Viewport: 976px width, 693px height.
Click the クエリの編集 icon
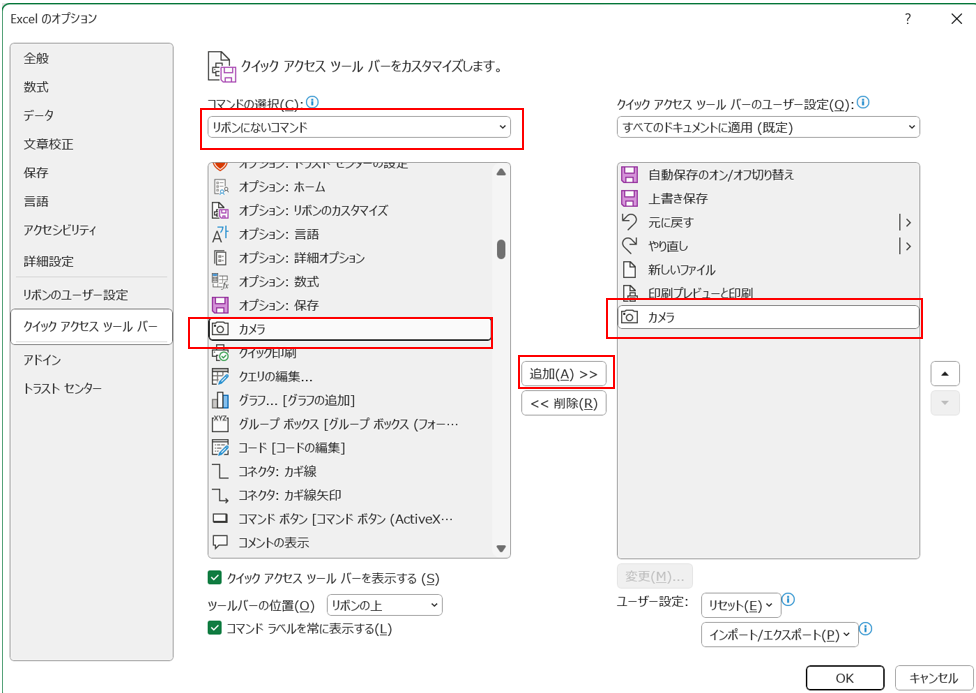click(x=220, y=377)
